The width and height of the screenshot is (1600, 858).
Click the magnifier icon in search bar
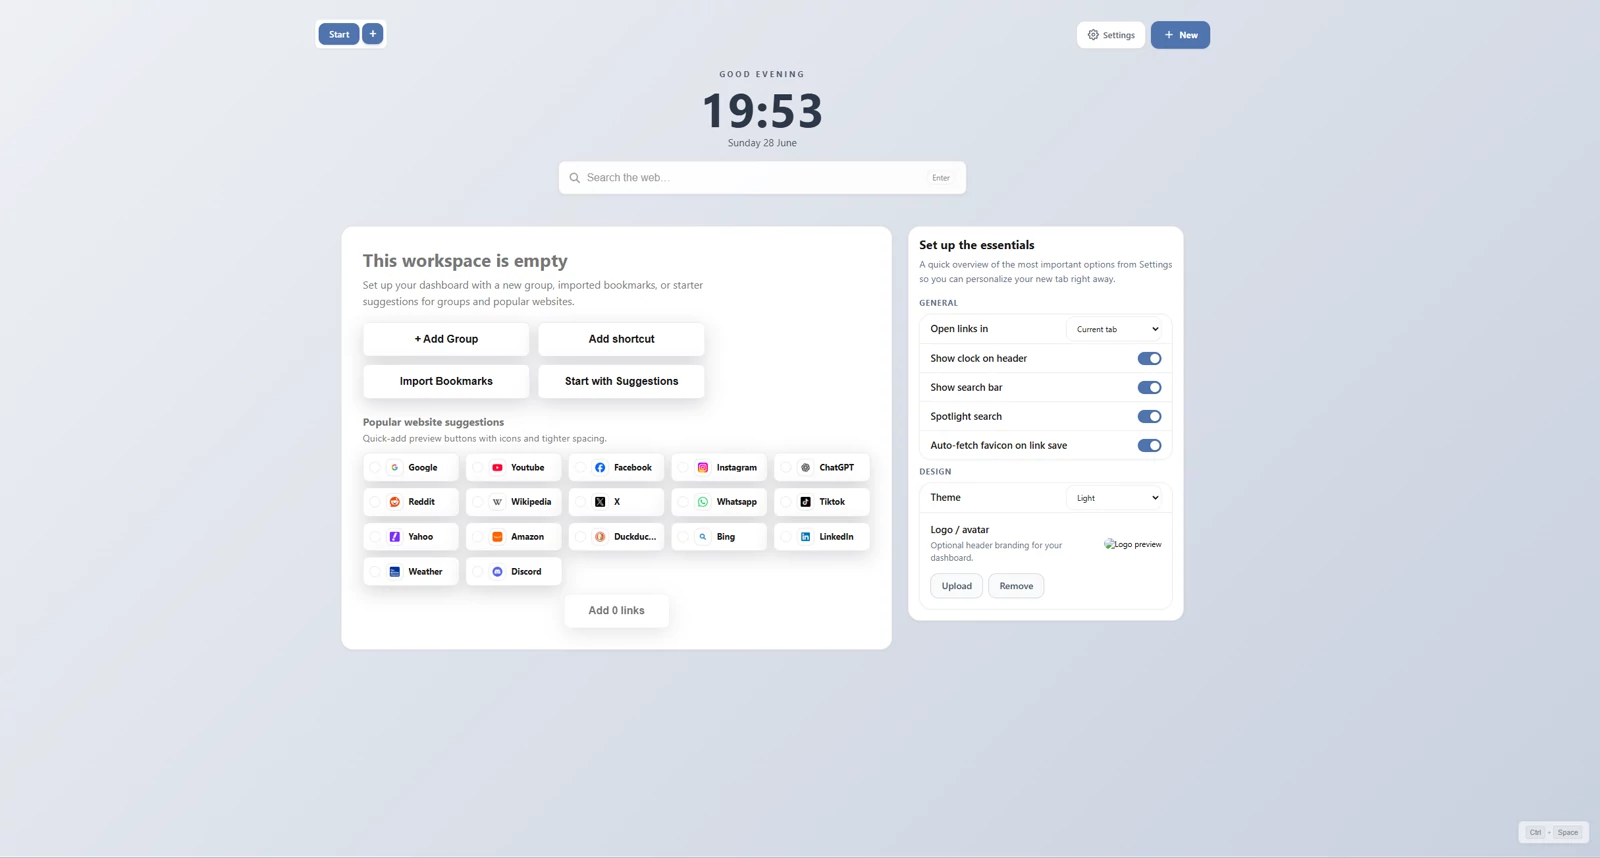pos(575,178)
